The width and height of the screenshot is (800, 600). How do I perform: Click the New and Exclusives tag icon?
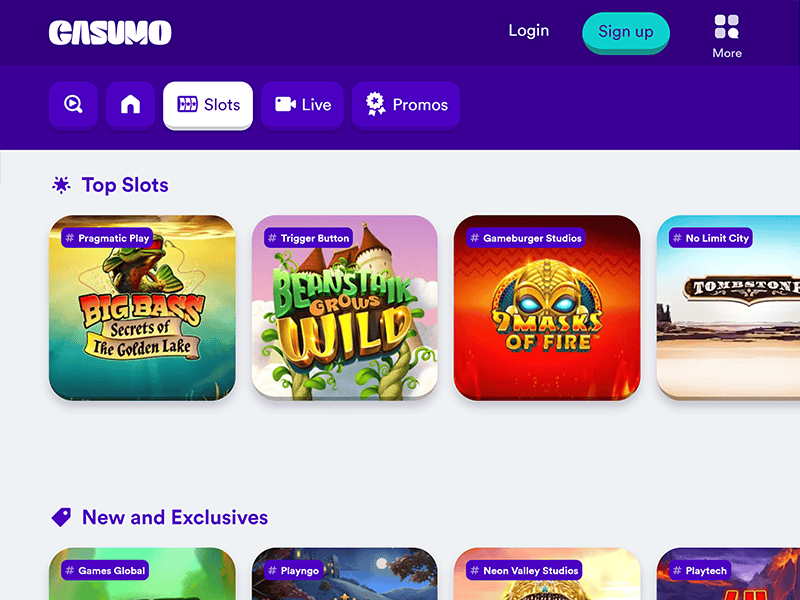[62, 517]
